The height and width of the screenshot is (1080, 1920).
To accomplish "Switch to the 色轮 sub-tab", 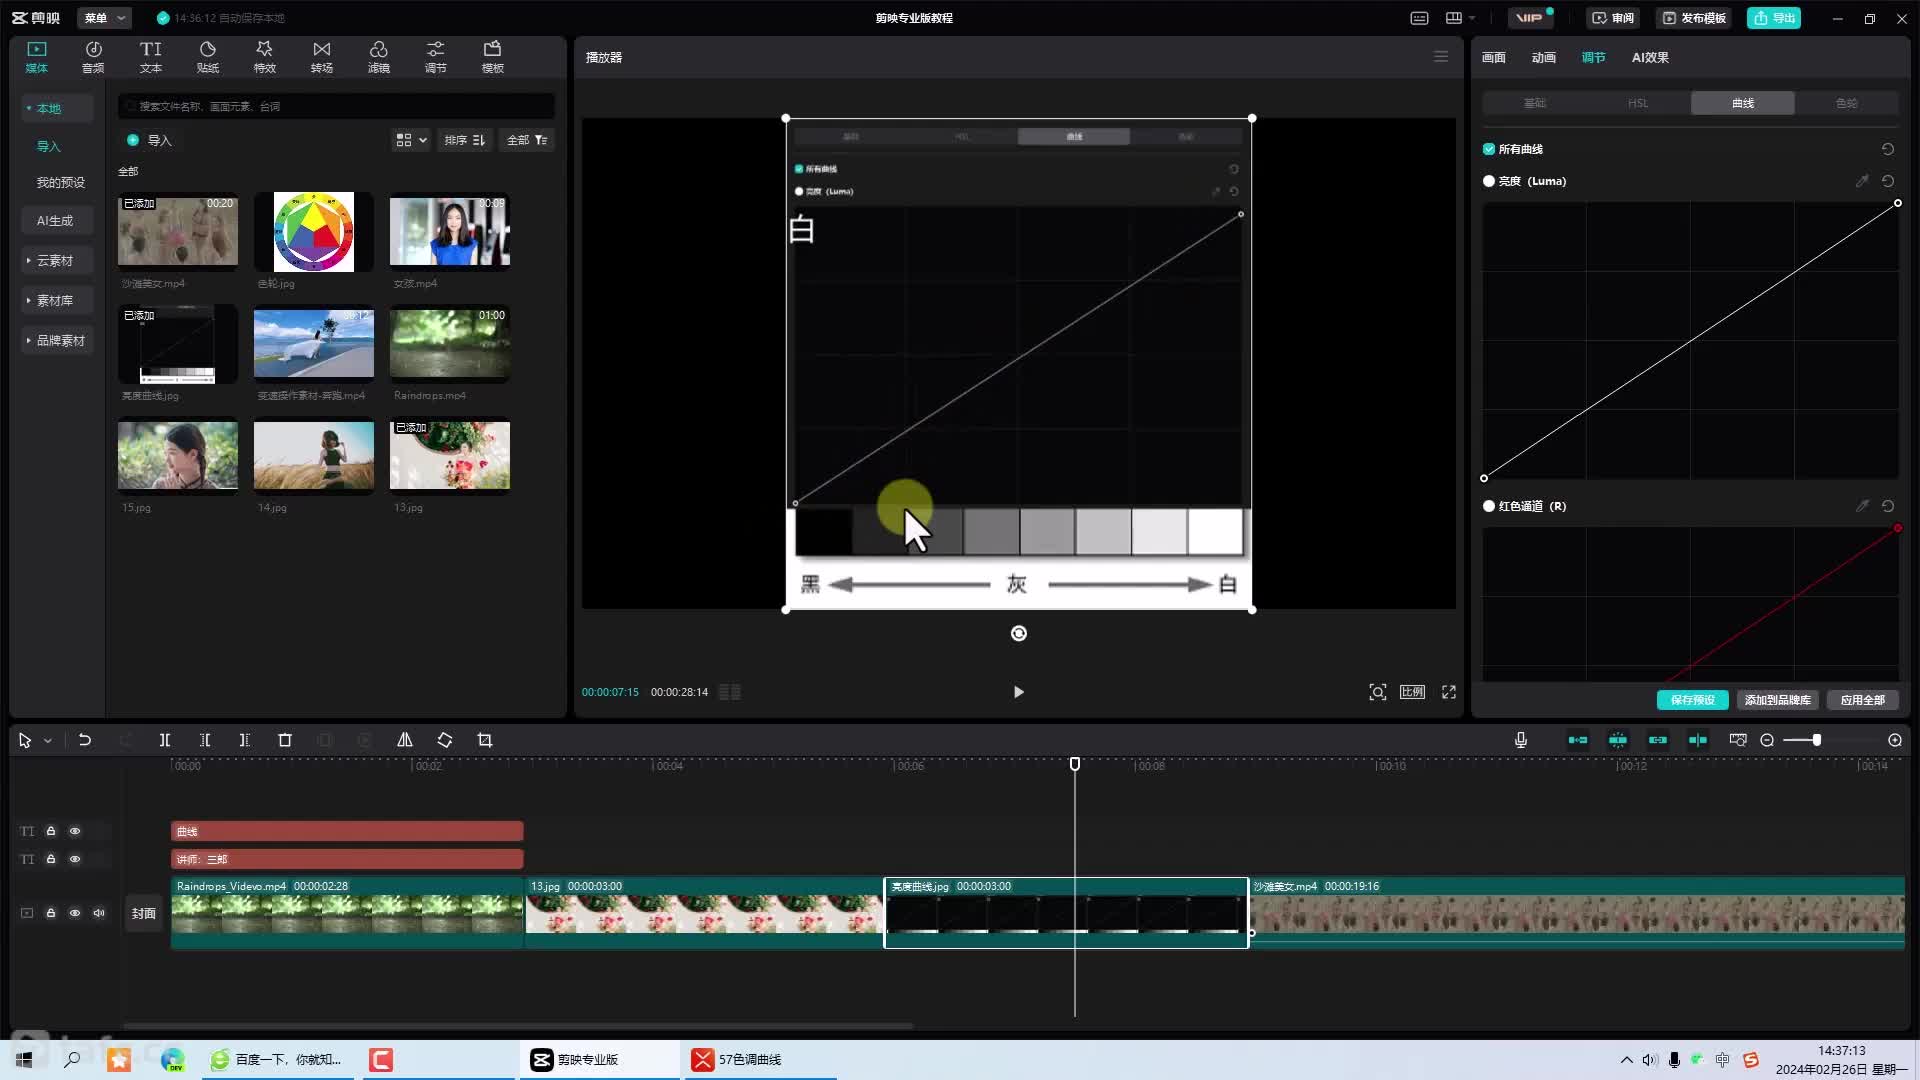I will click(1846, 103).
